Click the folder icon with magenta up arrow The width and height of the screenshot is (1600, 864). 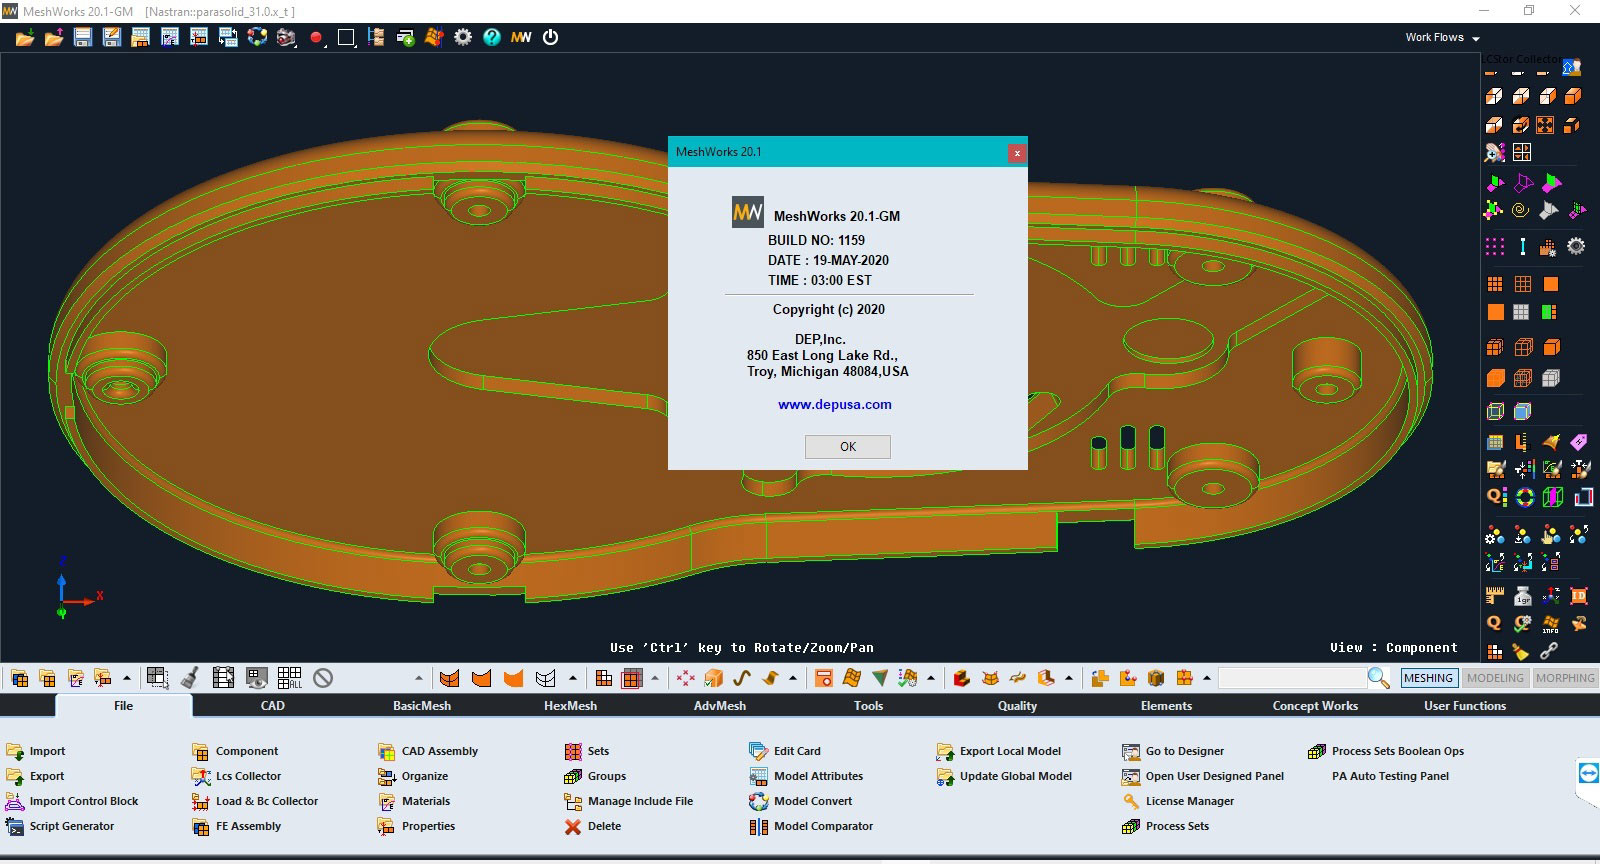click(x=54, y=38)
